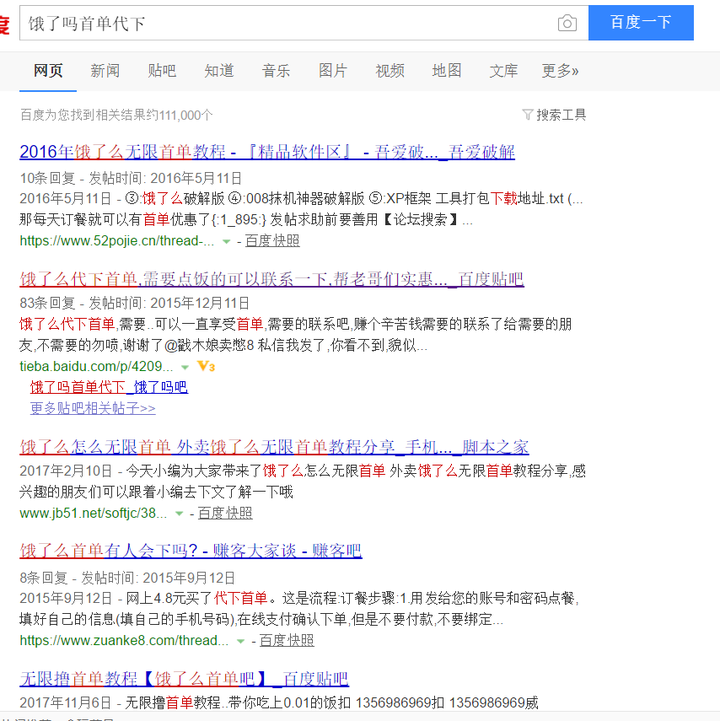Click the funnel icon beside 搜索工具
Screen dimensions: 720x721
pyautogui.click(x=527, y=114)
